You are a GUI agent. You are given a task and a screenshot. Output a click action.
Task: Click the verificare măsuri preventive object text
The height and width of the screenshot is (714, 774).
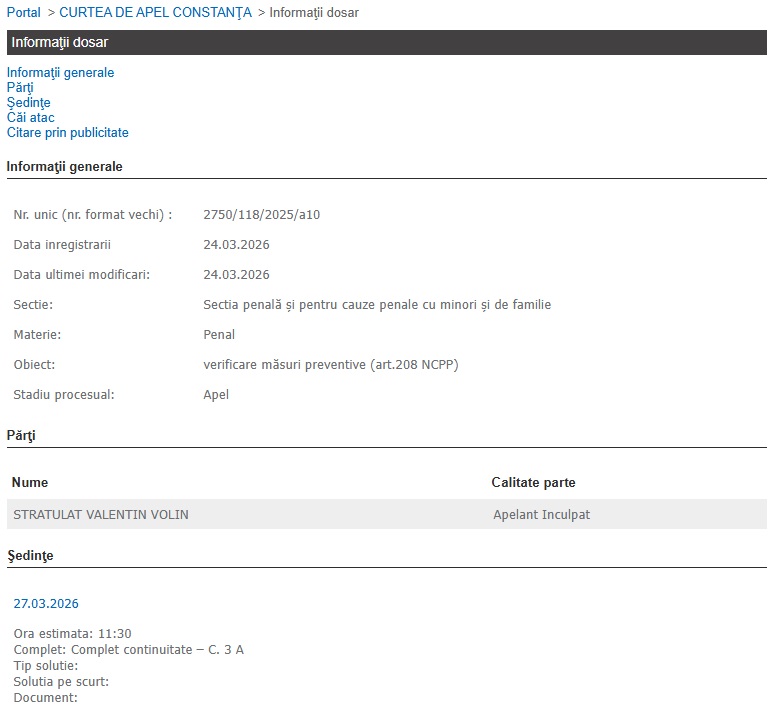pos(330,365)
